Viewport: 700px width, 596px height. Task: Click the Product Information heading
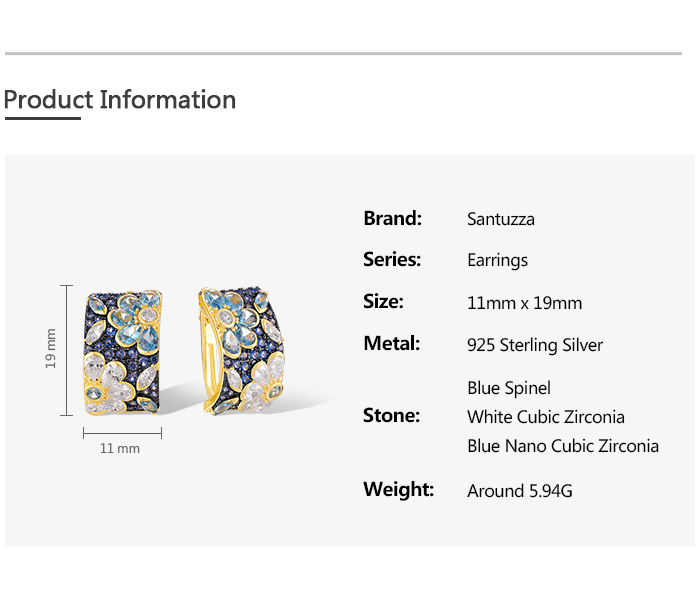120,100
